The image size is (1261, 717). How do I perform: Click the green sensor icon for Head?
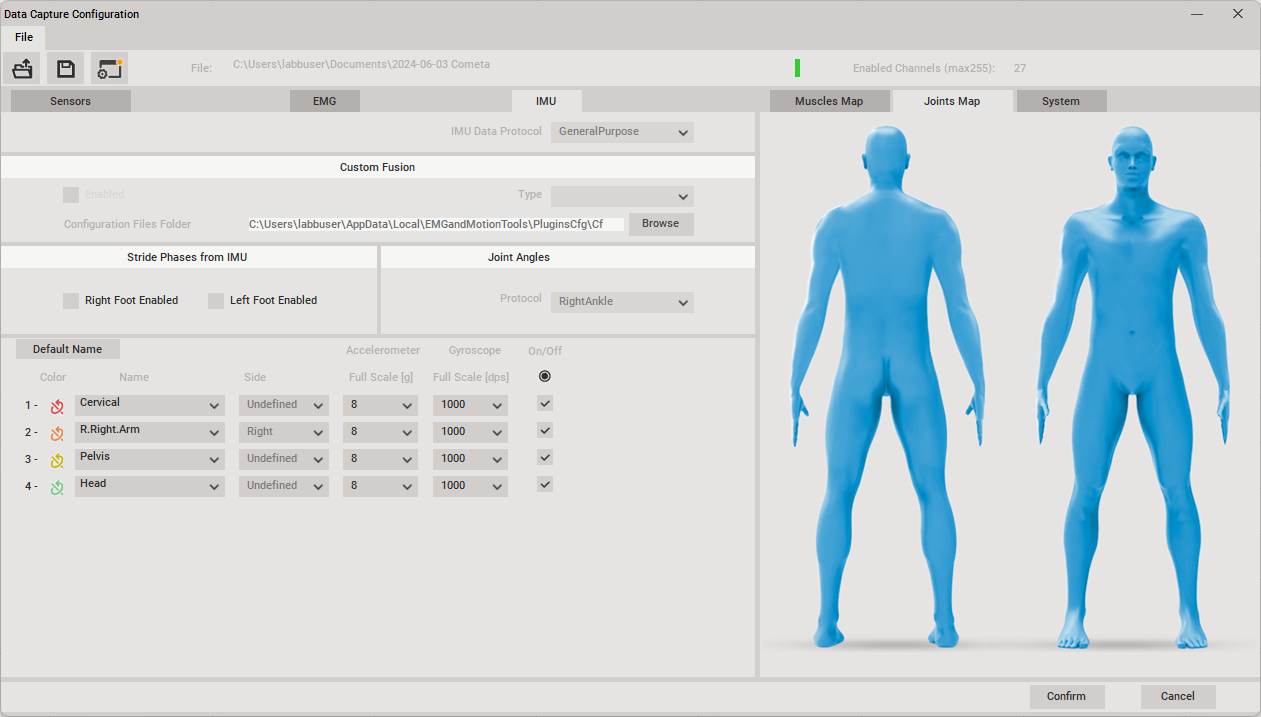58,487
